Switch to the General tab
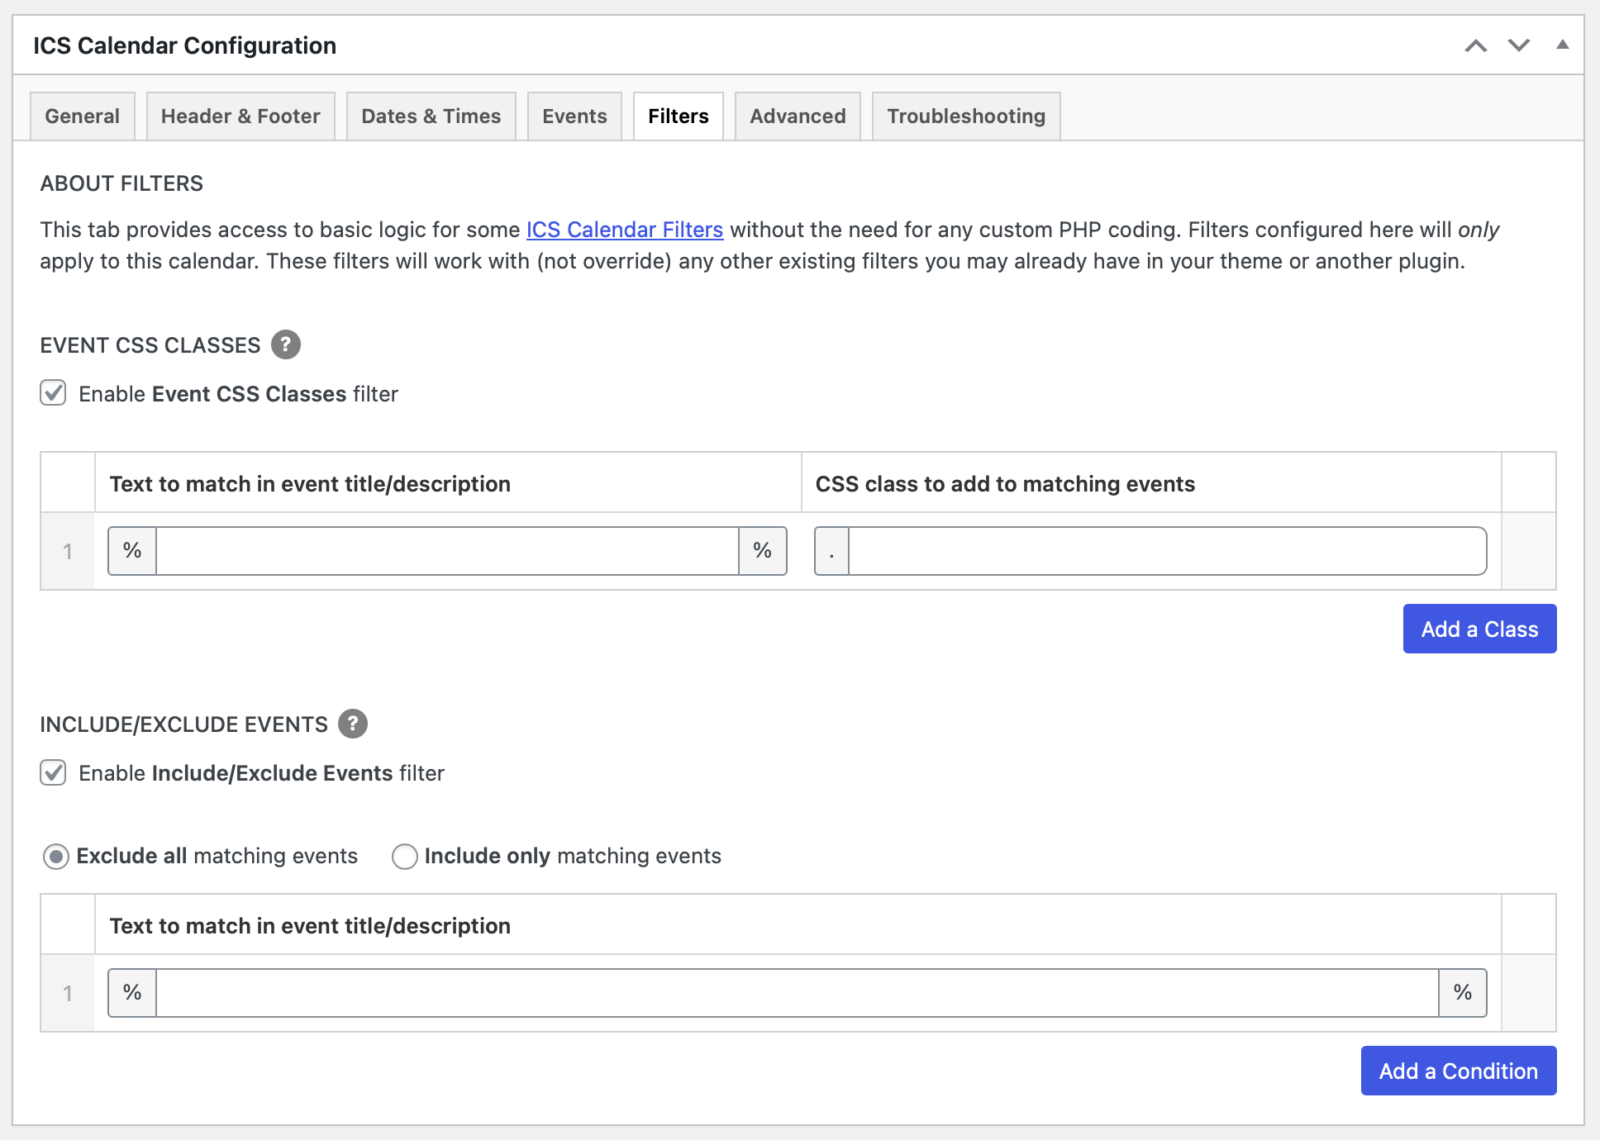The image size is (1600, 1140). [82, 116]
